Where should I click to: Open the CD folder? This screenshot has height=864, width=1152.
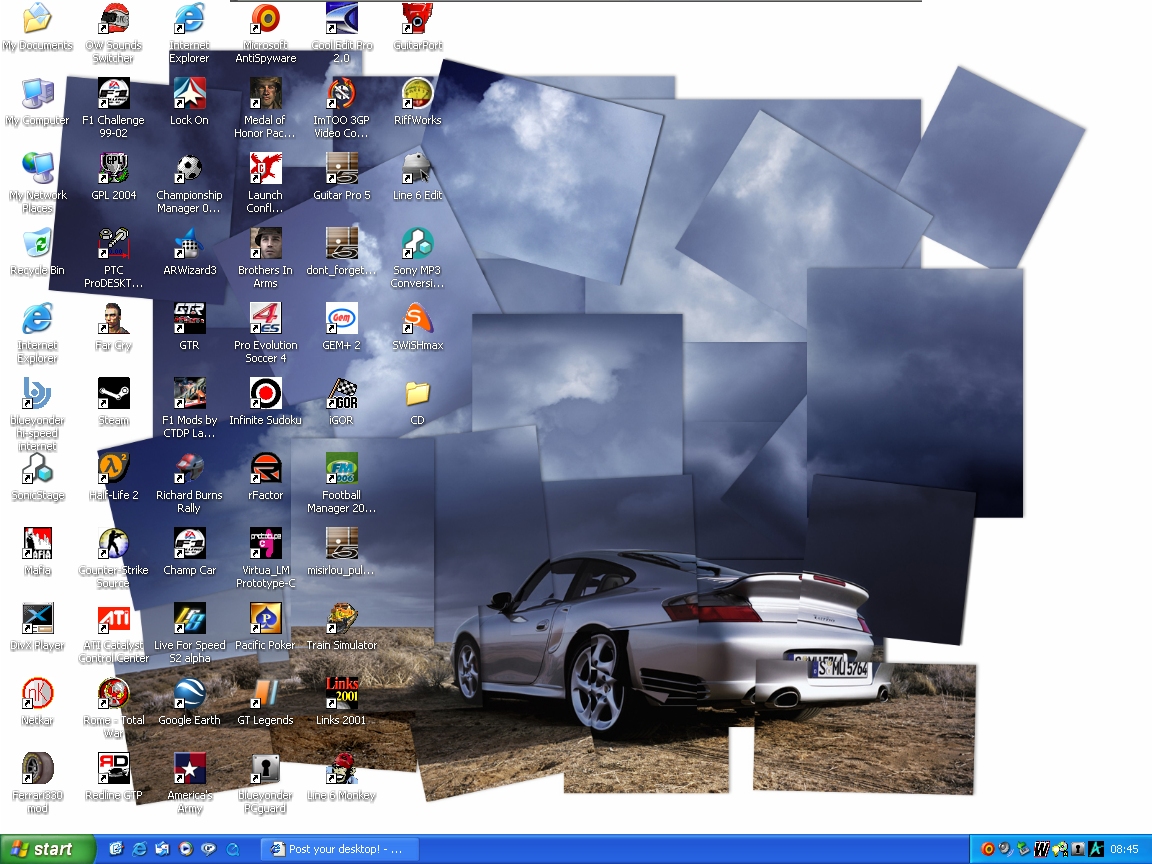[x=417, y=393]
